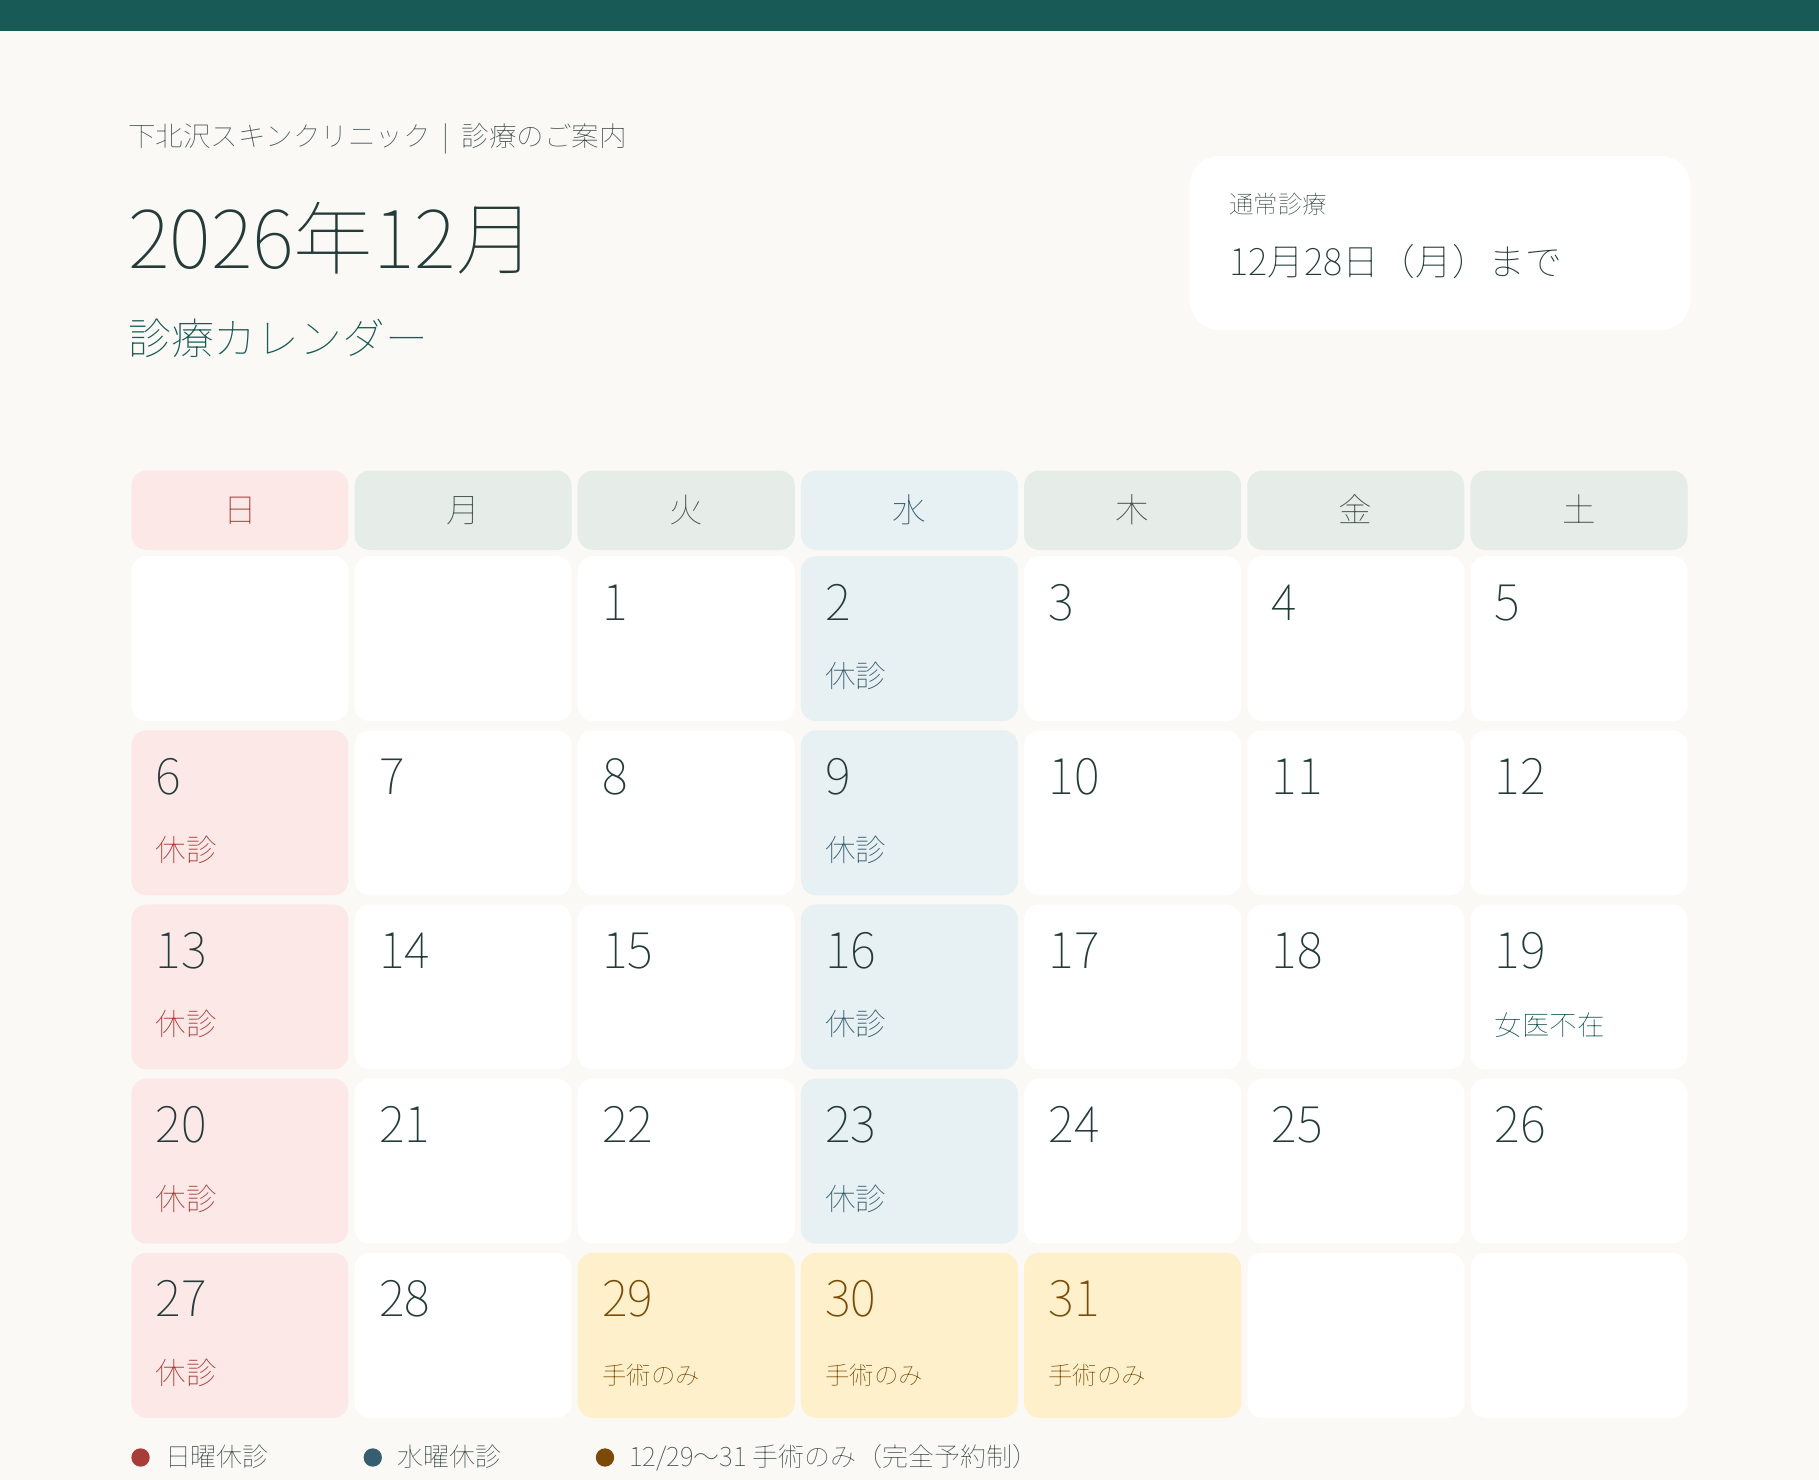The image size is (1819, 1480).
Task: Click the 2026年12月 title
Action: coord(328,240)
